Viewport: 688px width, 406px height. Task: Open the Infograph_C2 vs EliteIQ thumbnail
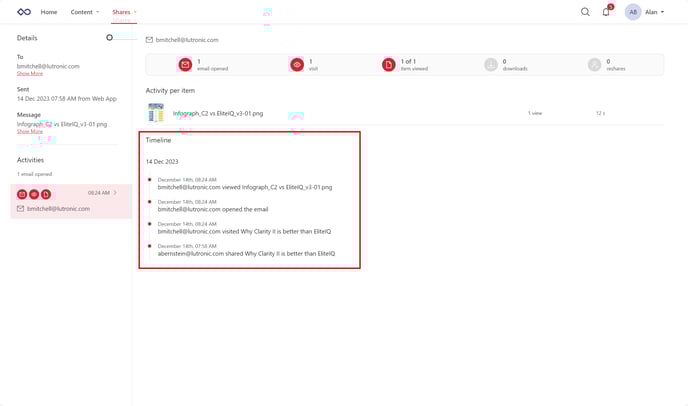(x=156, y=113)
